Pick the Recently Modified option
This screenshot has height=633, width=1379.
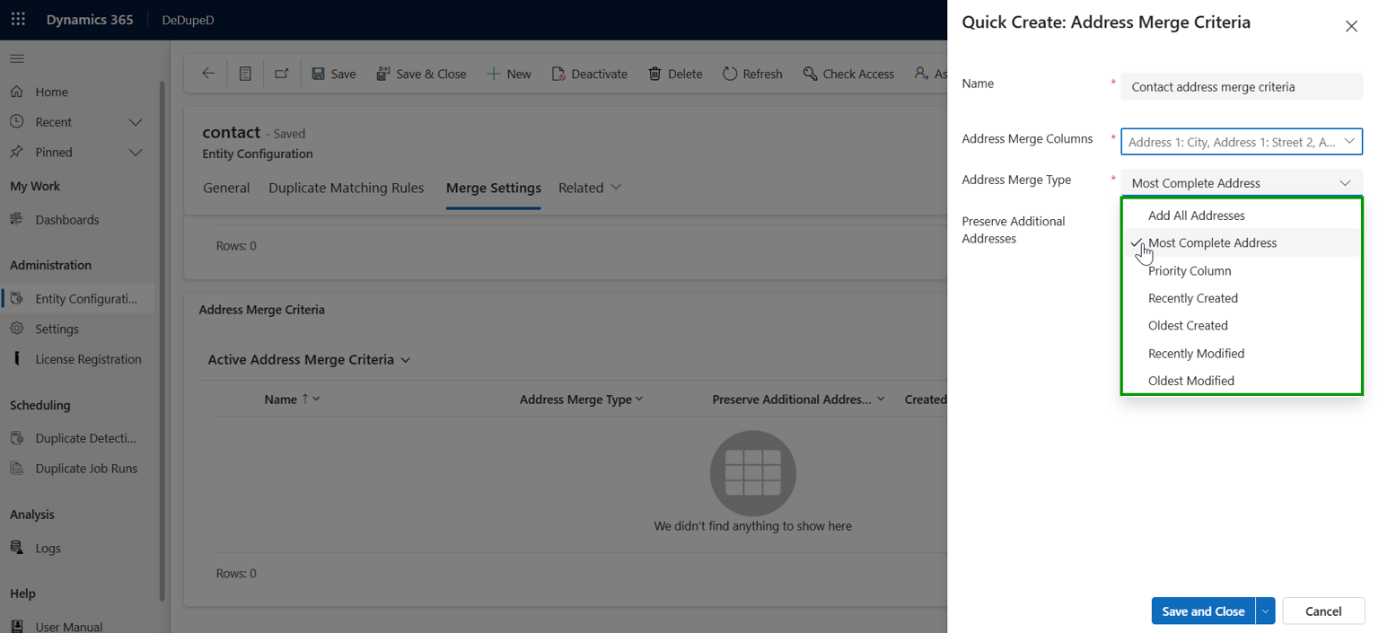(1196, 353)
